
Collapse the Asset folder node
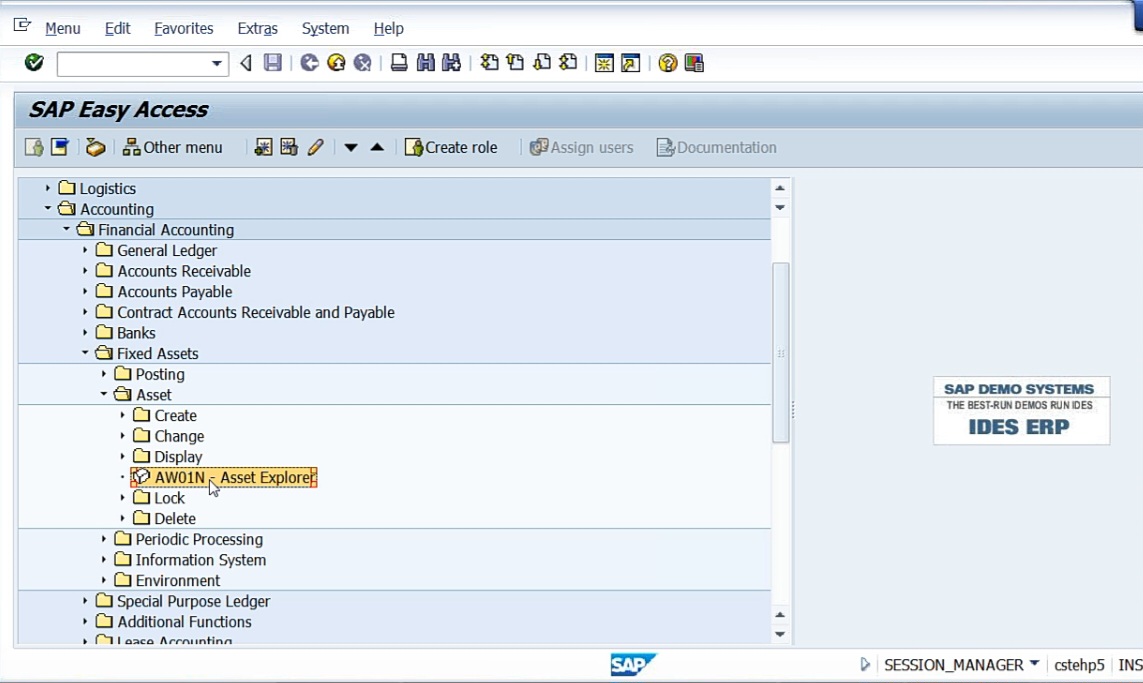tap(104, 394)
